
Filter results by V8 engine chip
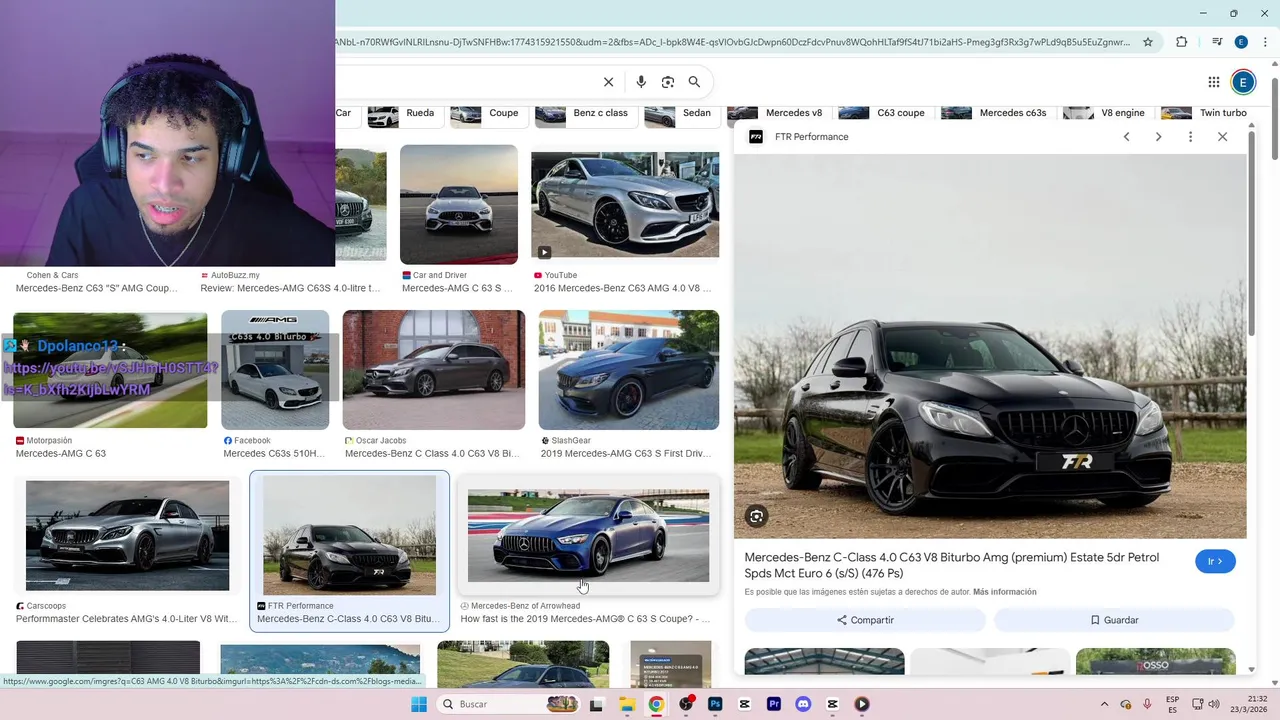click(1105, 114)
